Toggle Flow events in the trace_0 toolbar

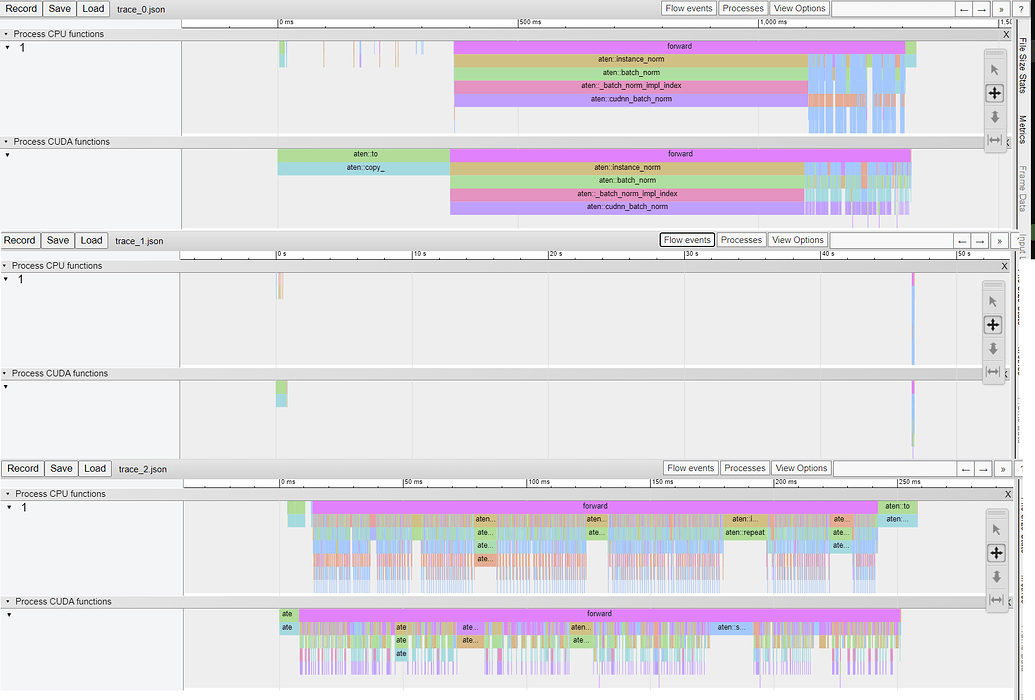coord(689,8)
